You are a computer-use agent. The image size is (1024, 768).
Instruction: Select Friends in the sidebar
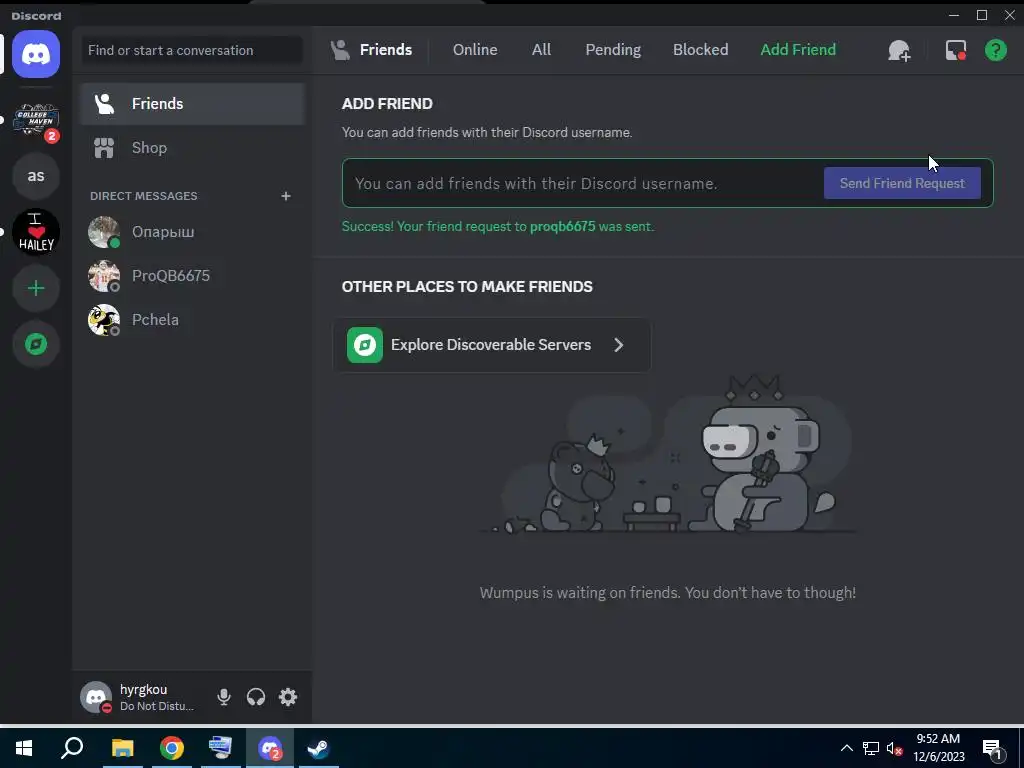tap(192, 104)
